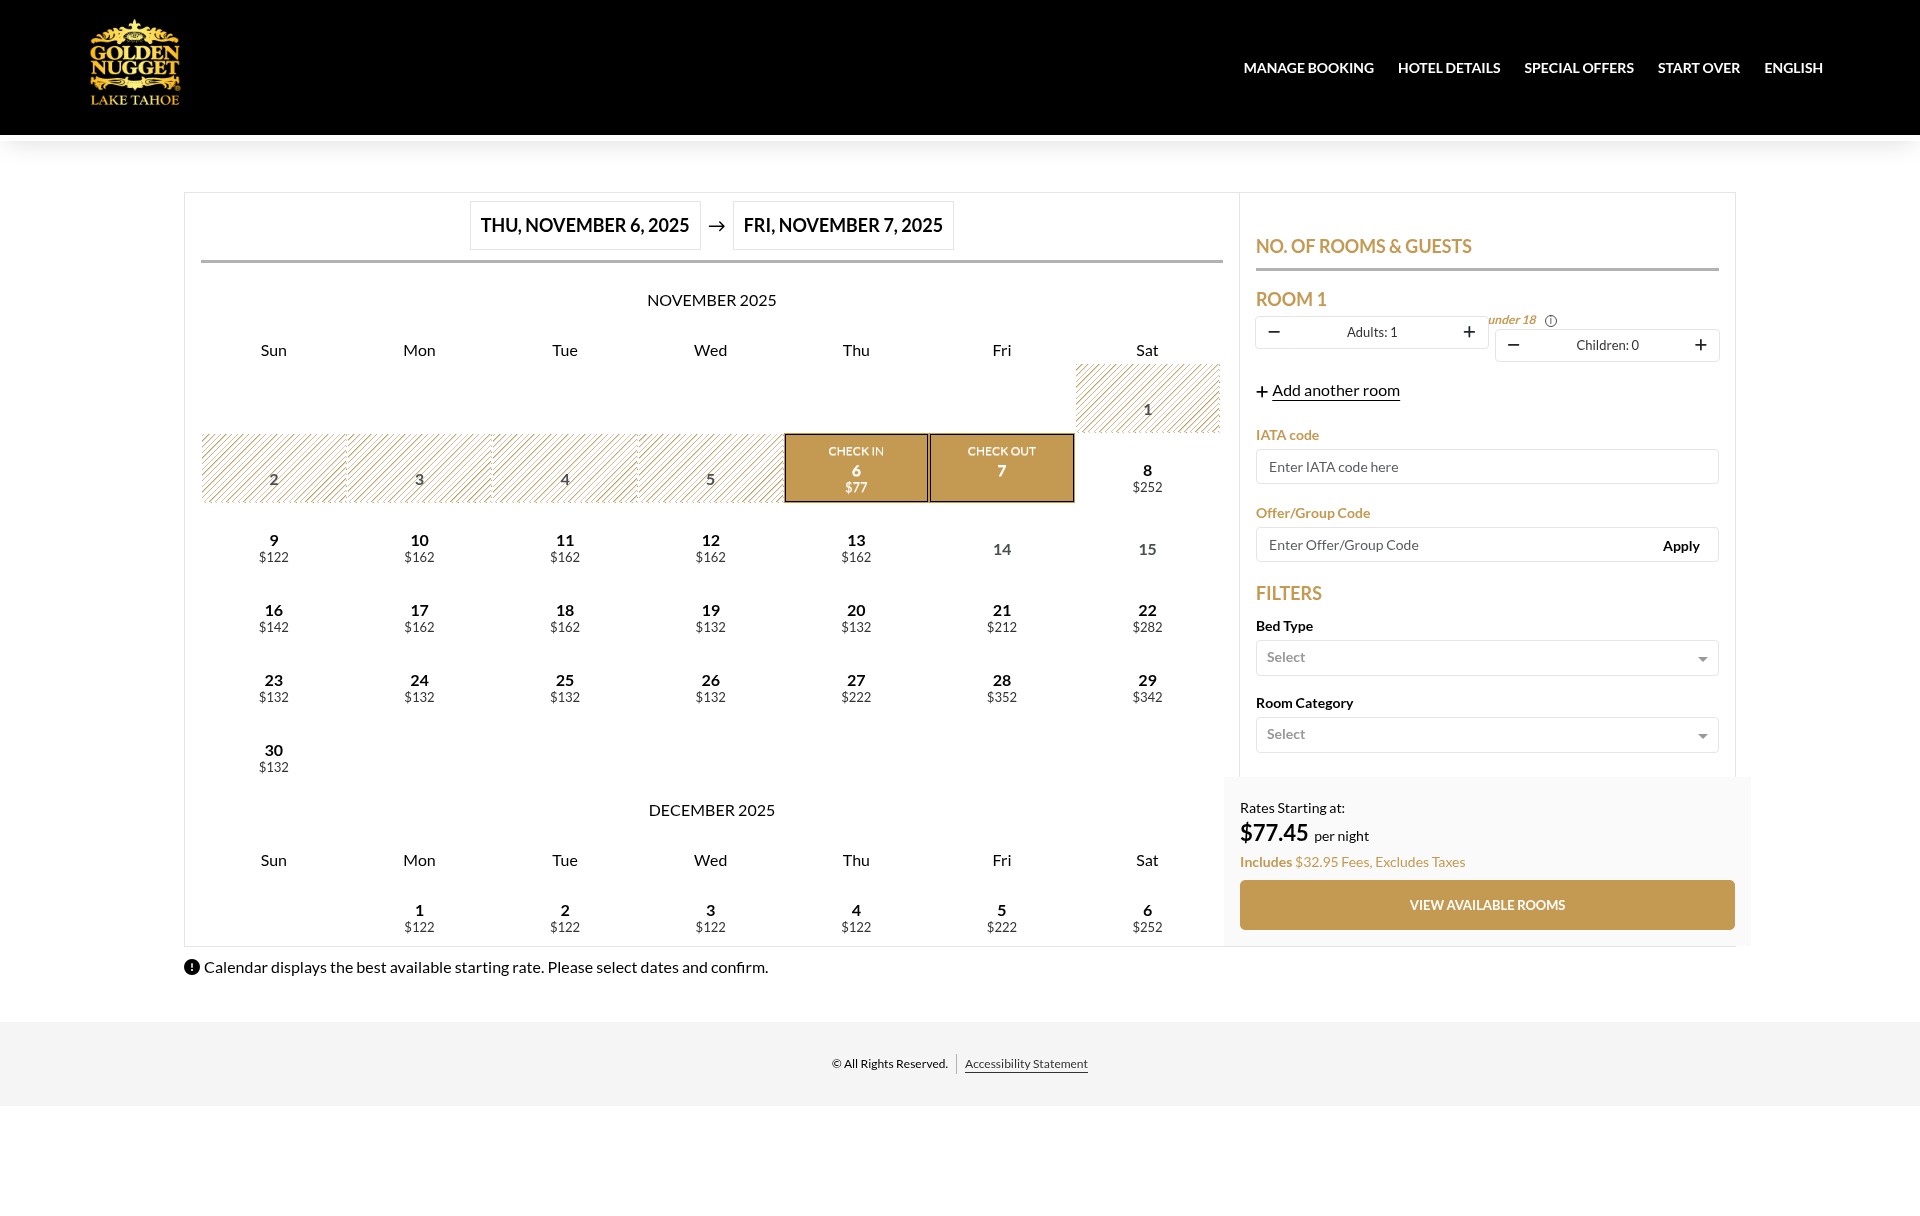Click the $77.45 starting rate text
The height and width of the screenshot is (1216, 1920).
[x=1274, y=833]
